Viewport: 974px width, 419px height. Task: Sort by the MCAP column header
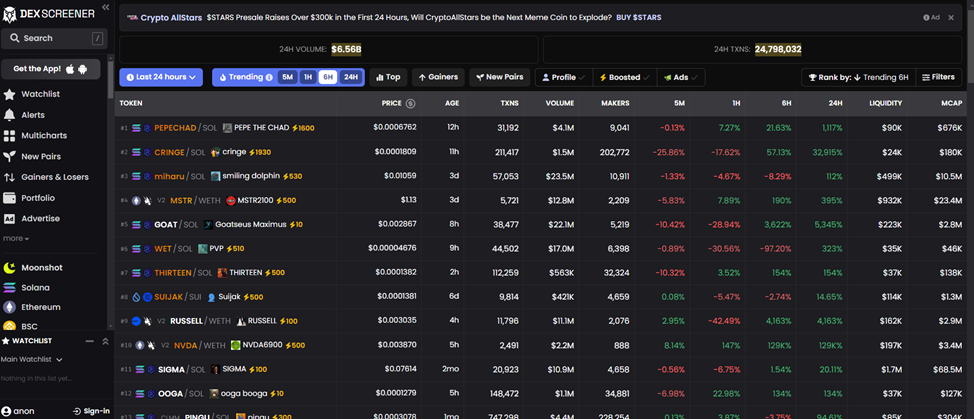[x=952, y=103]
